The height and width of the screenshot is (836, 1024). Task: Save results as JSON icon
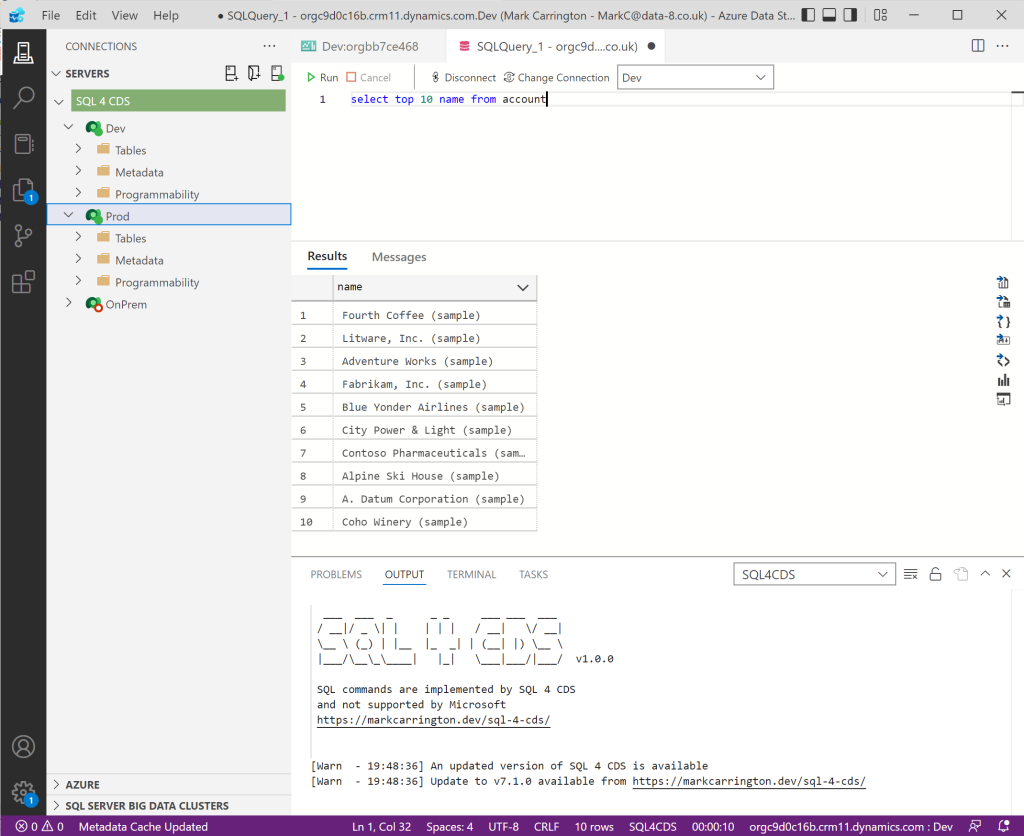(1003, 321)
